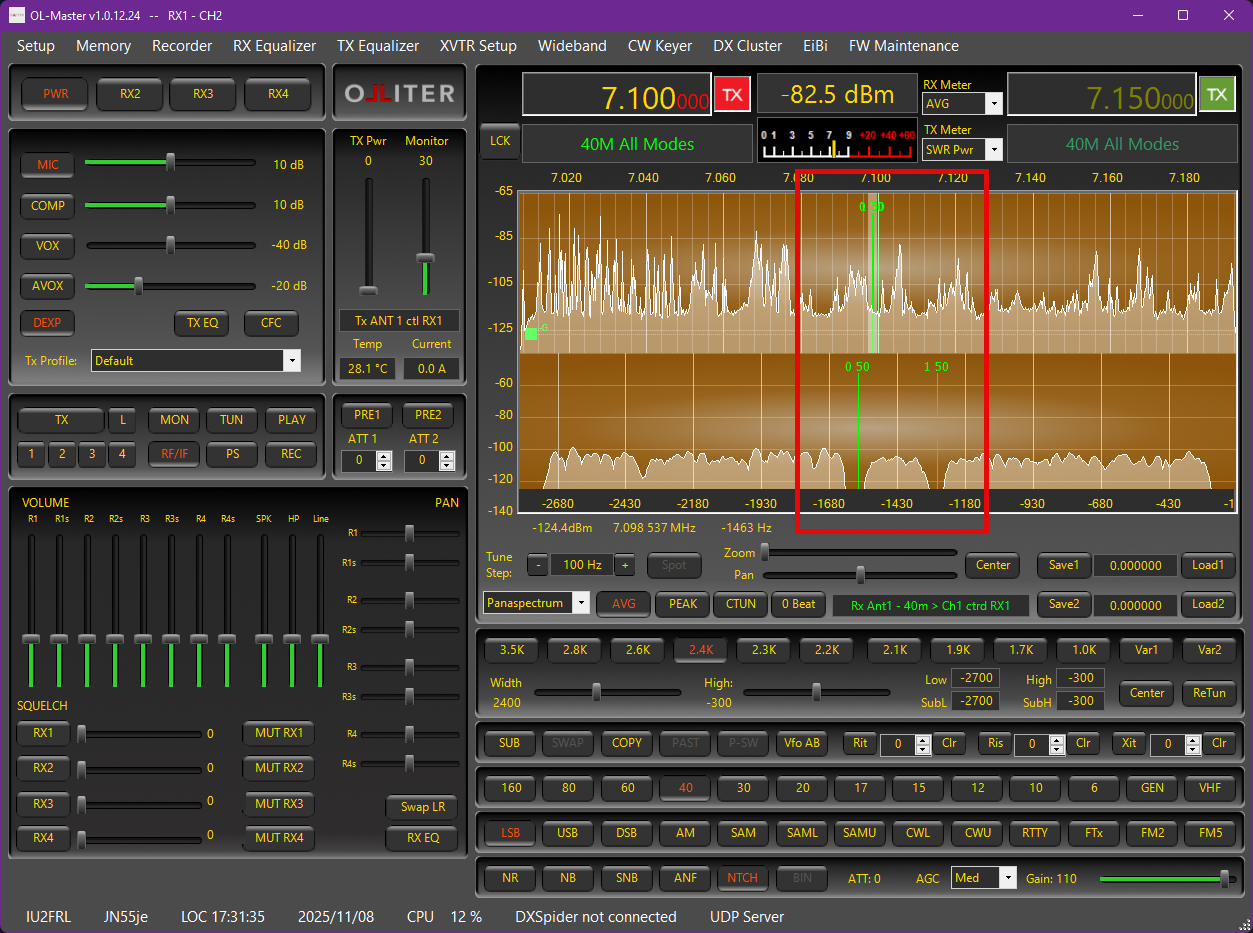Viewport: 1253px width, 933px height.
Task: Select the USB mode button
Action: [568, 832]
